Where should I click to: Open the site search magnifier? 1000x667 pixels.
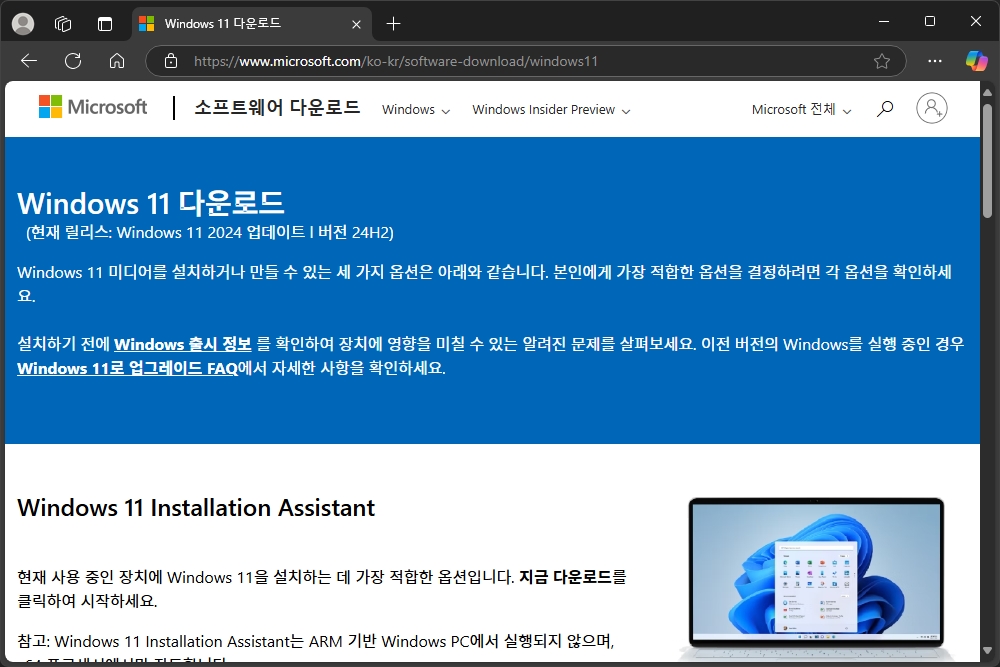[885, 109]
